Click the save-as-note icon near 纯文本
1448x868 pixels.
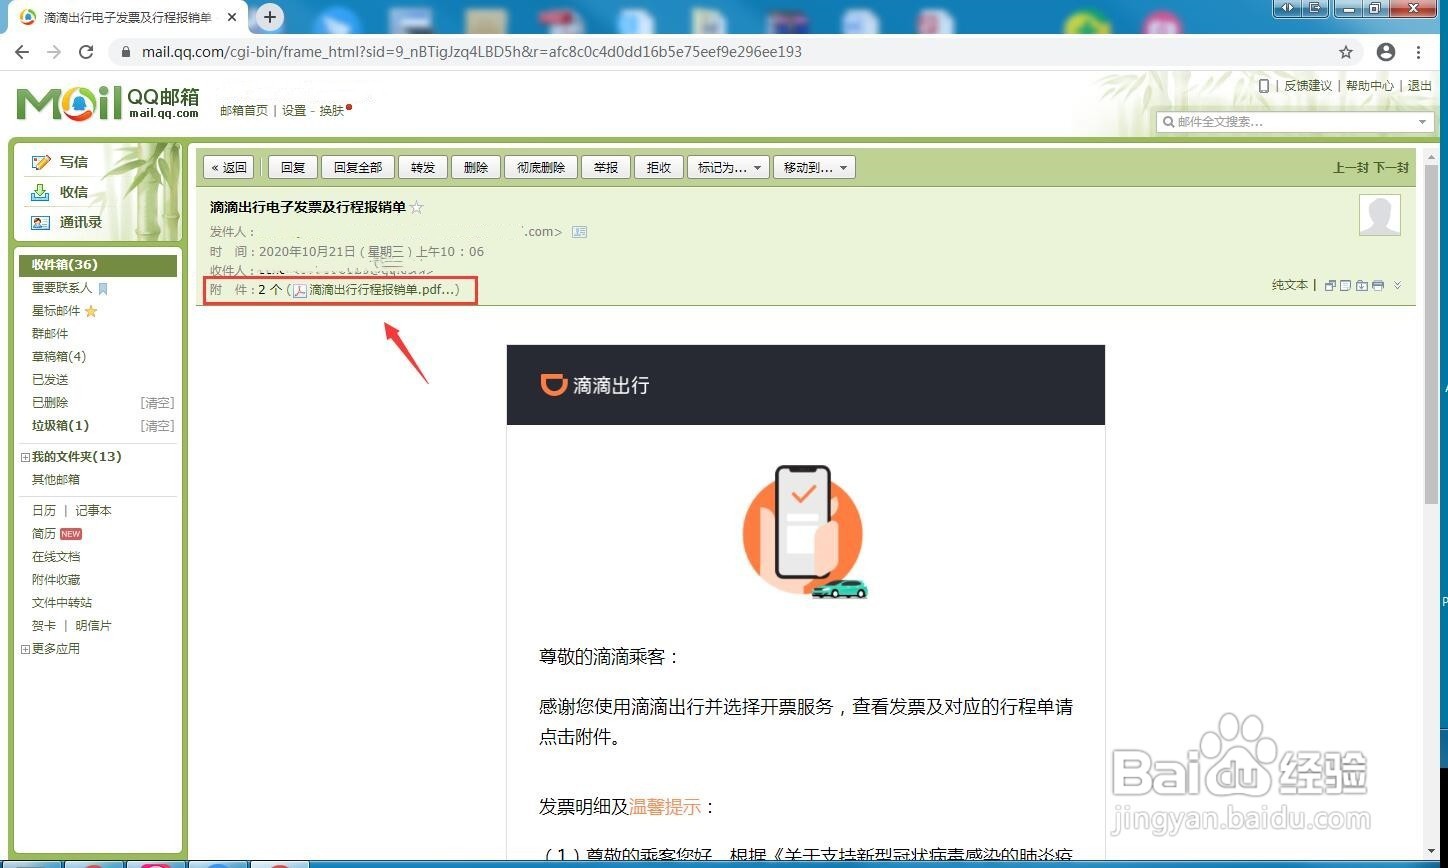[1346, 286]
